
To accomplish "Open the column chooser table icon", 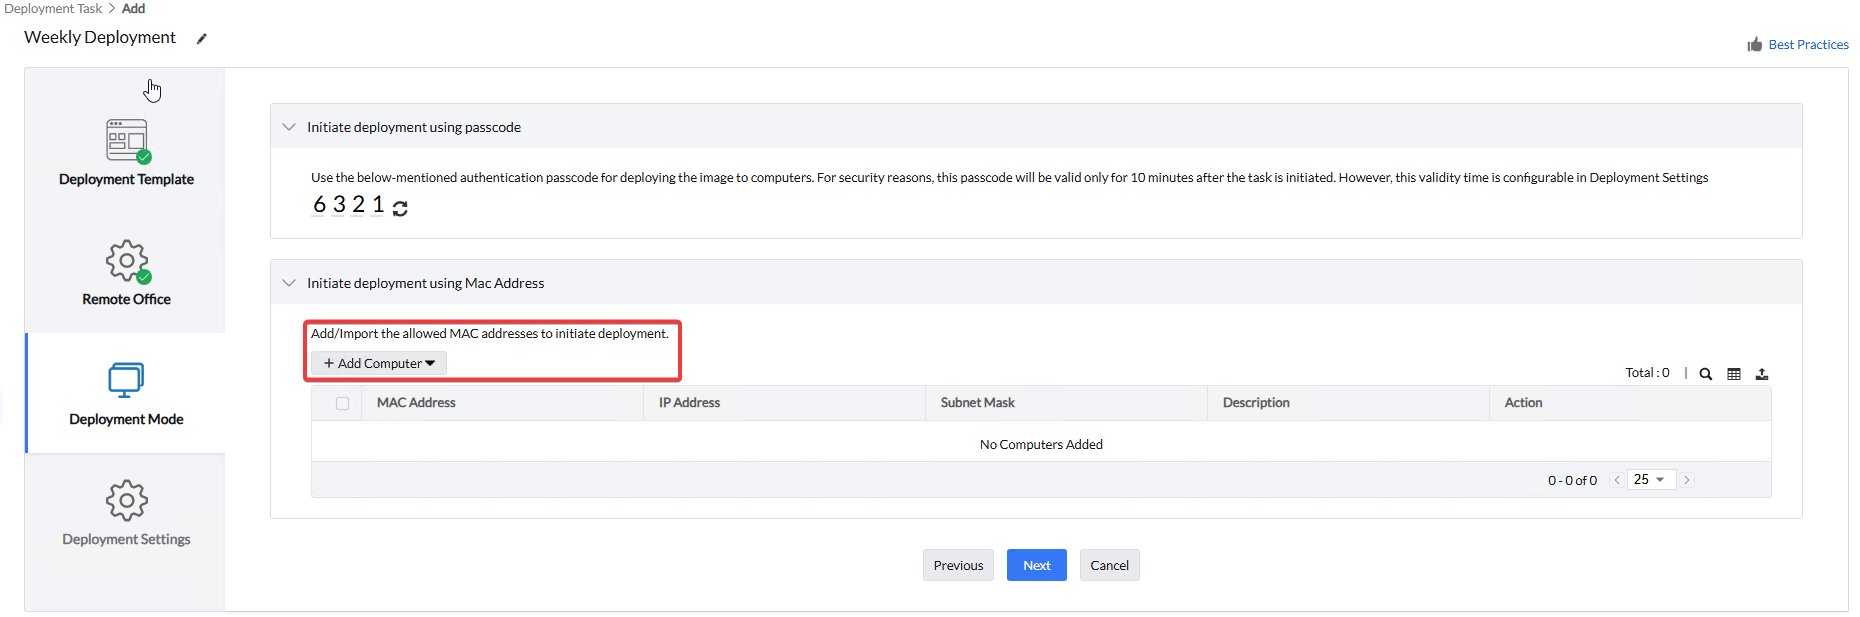I will pyautogui.click(x=1734, y=374).
